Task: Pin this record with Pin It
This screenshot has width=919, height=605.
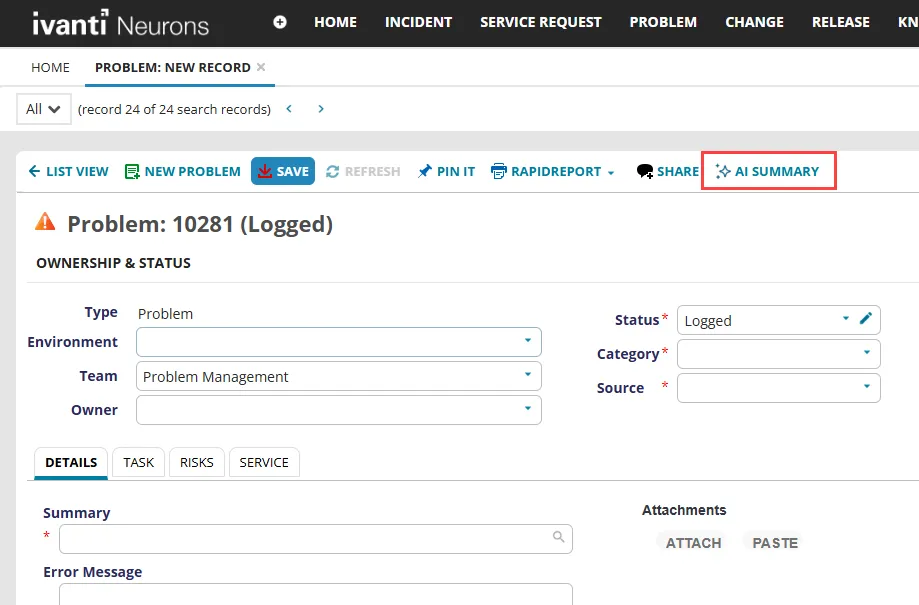Action: pyautogui.click(x=446, y=171)
